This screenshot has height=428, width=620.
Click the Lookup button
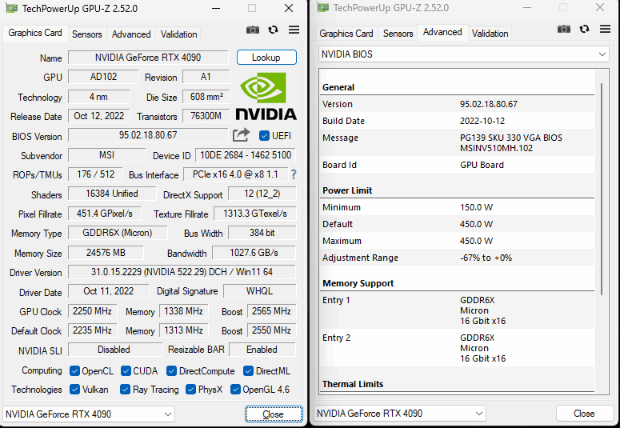click(267, 57)
